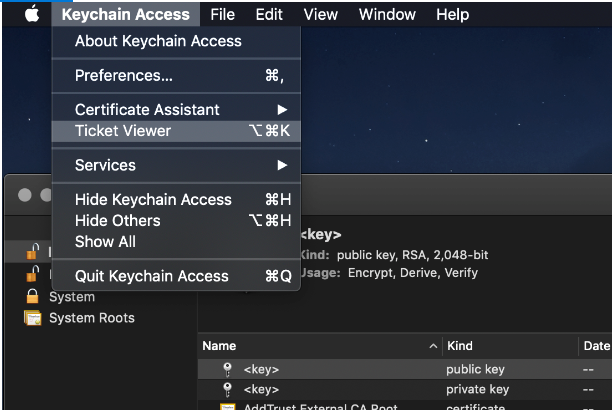Choose About Keychain Access
612x410 pixels.
176,41
